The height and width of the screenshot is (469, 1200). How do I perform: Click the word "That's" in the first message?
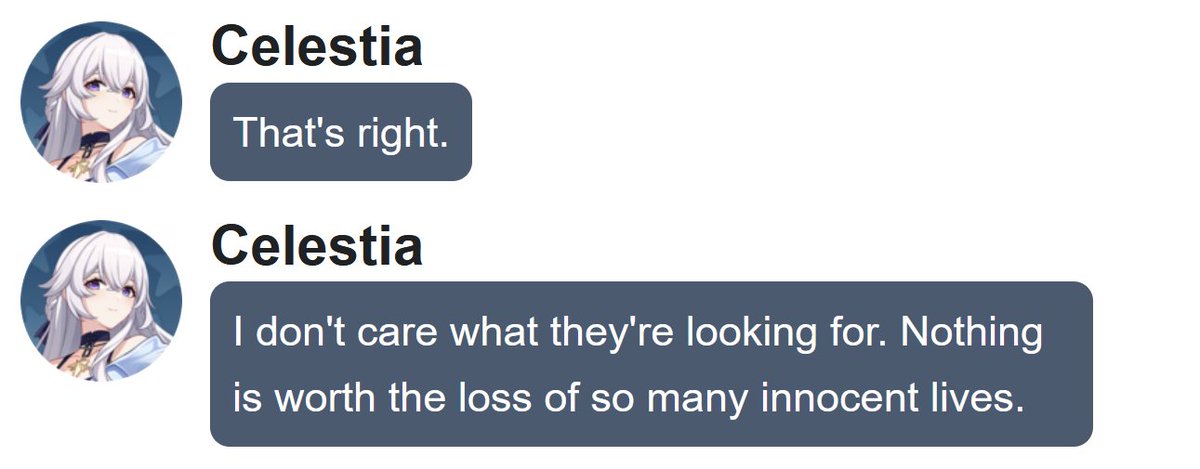point(283,133)
